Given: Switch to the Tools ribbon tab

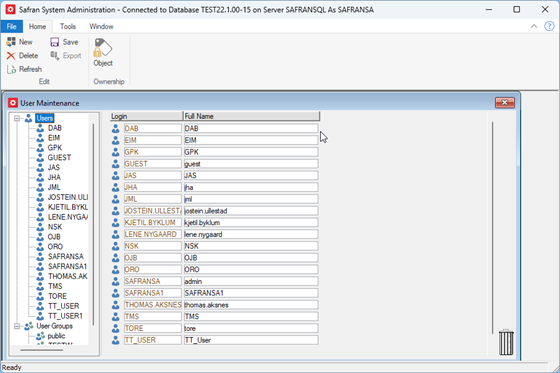Looking at the screenshot, I should tap(68, 26).
